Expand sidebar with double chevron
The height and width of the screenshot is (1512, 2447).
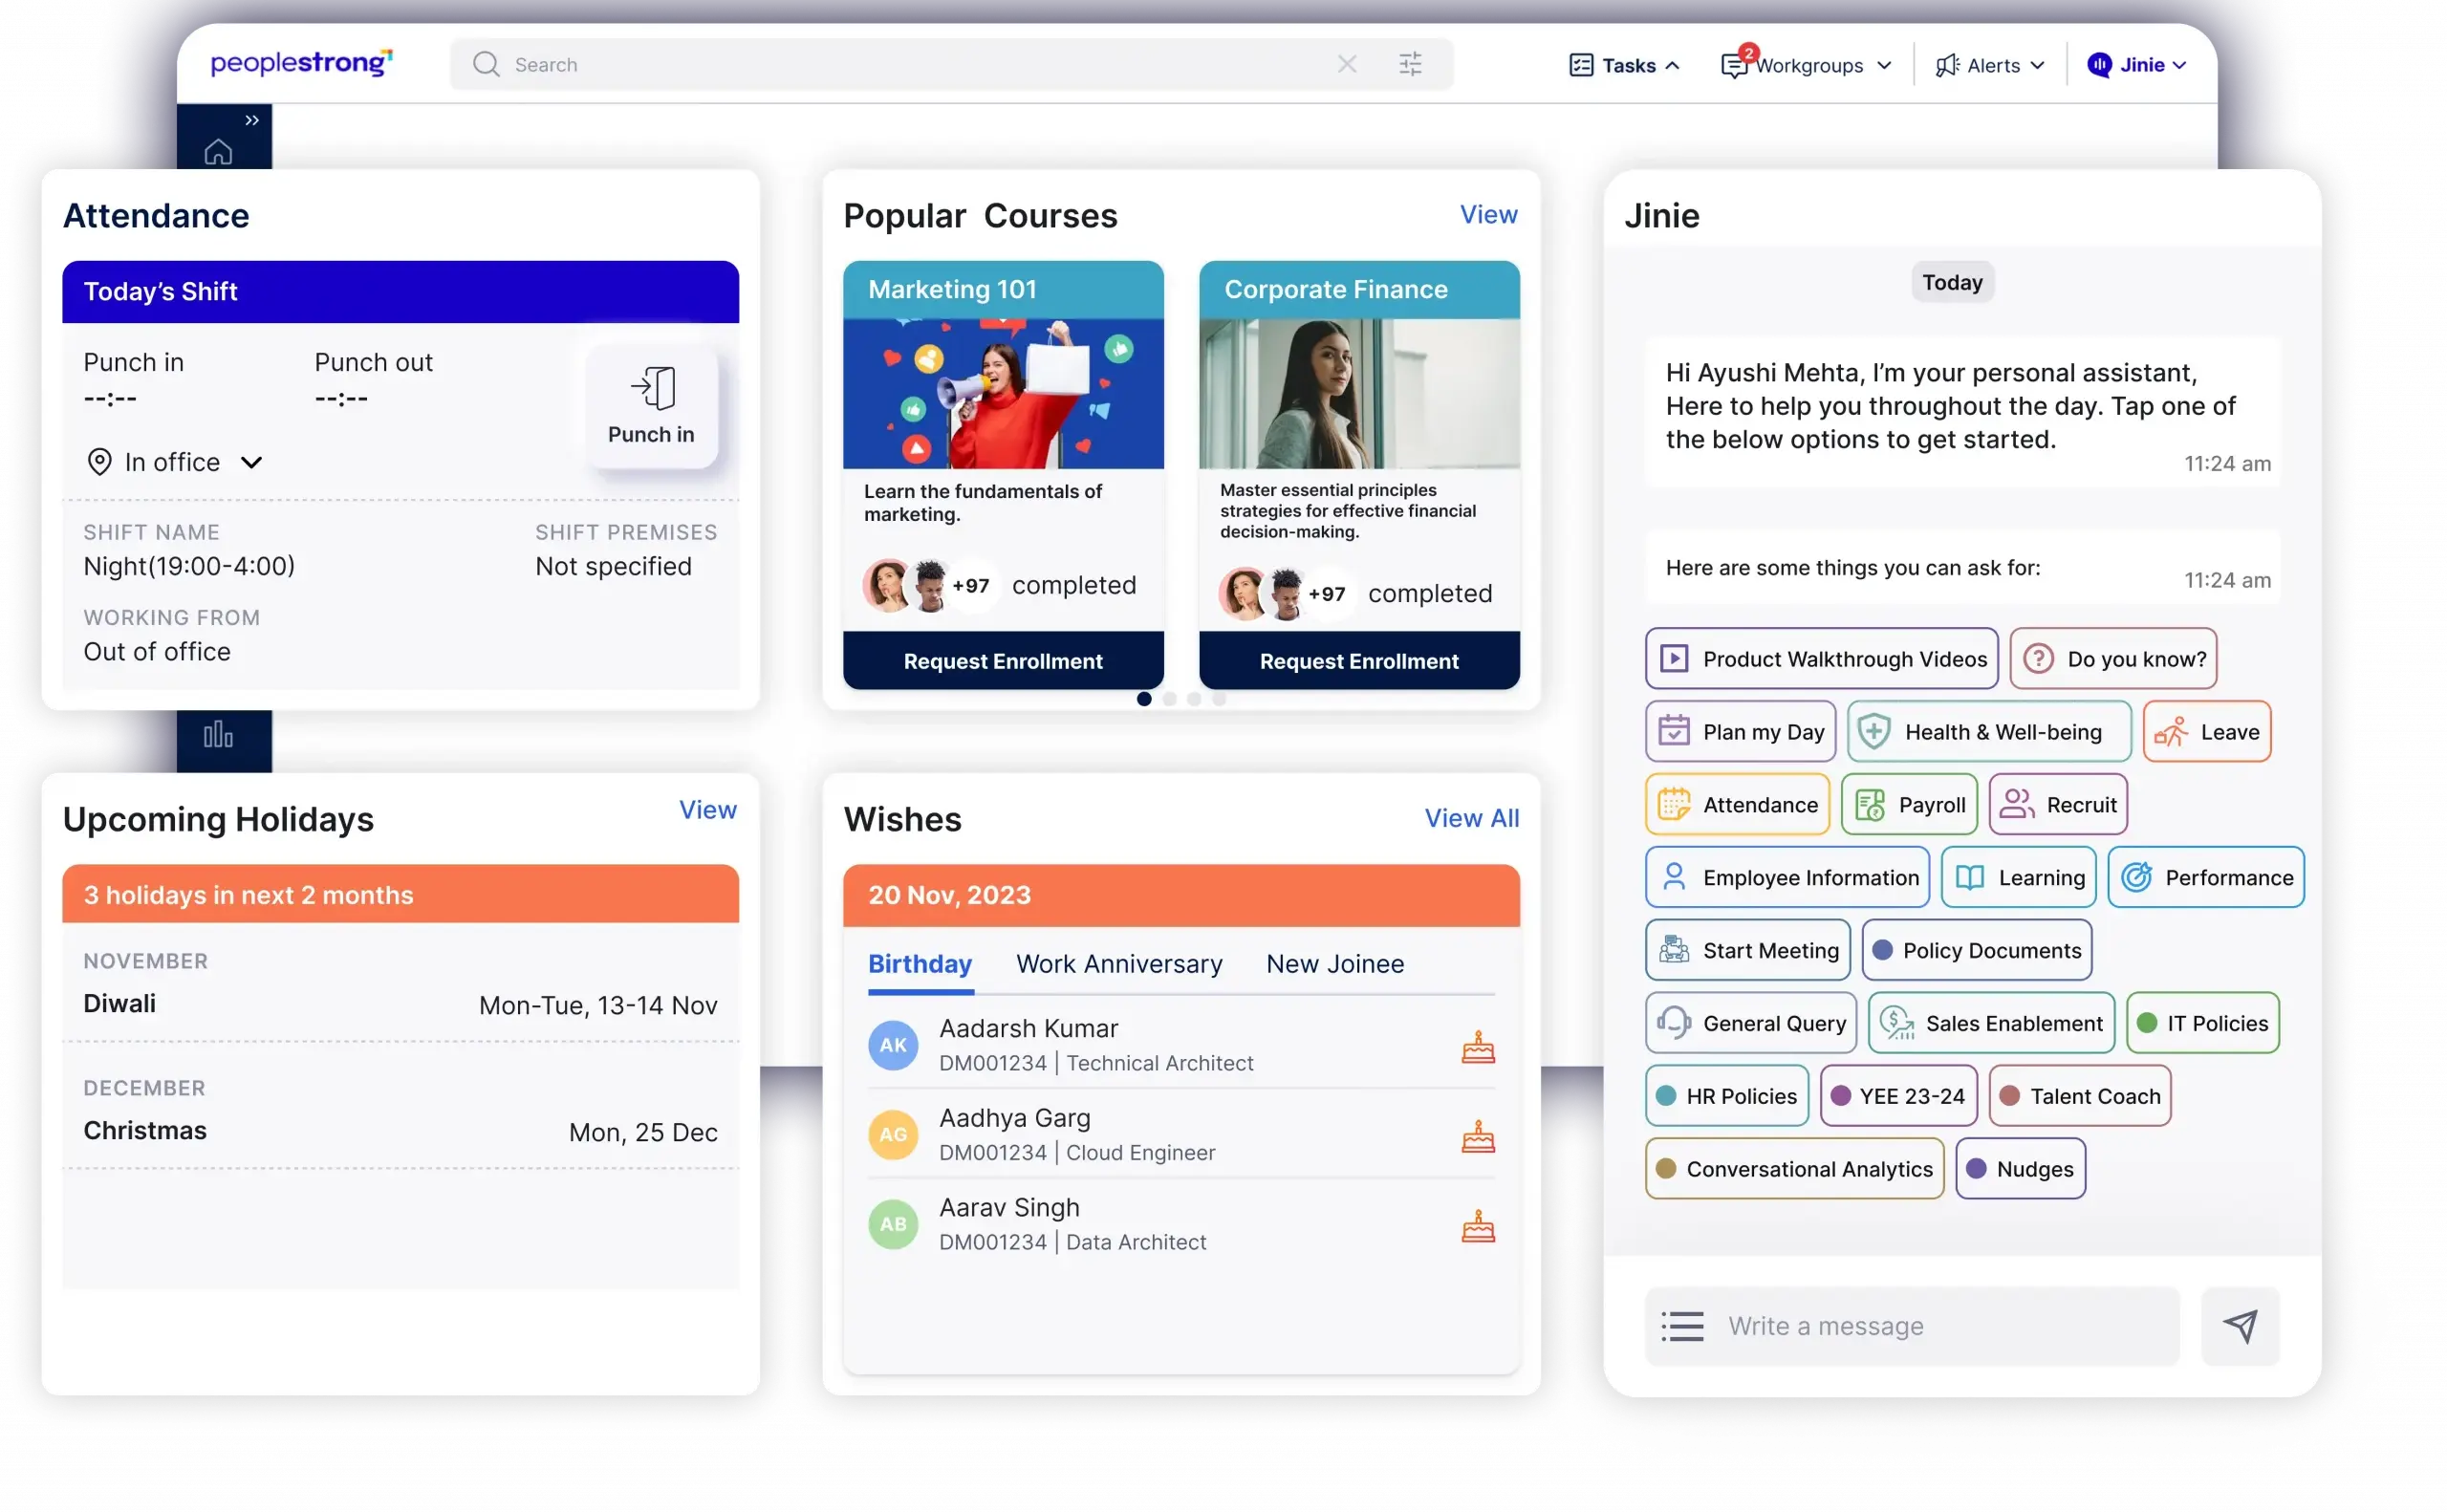pyautogui.click(x=252, y=120)
